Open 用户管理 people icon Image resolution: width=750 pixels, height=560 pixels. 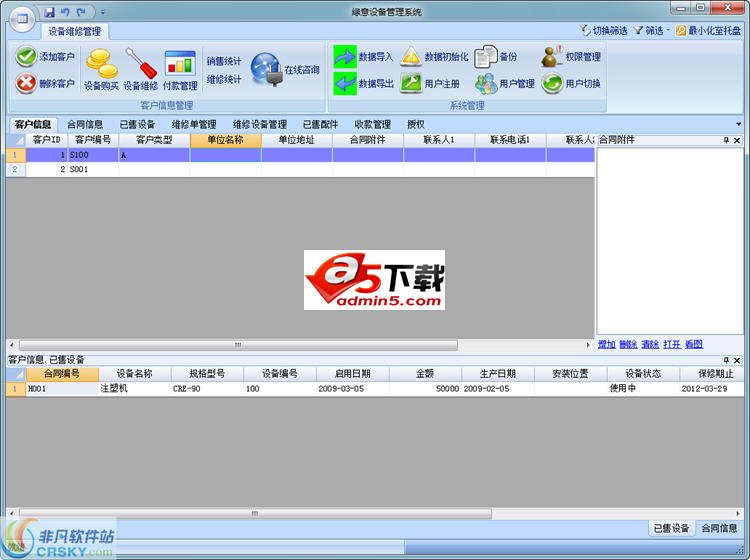tap(485, 83)
